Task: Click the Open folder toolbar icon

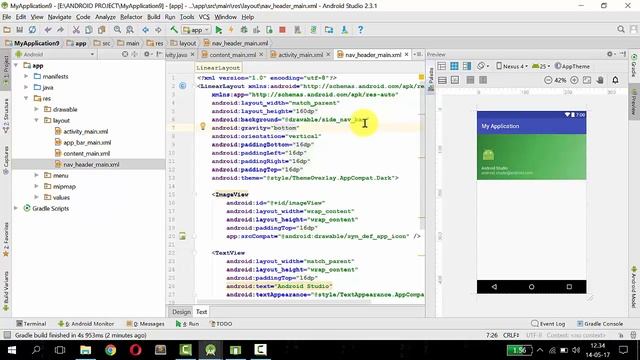Action: (x=7, y=30)
